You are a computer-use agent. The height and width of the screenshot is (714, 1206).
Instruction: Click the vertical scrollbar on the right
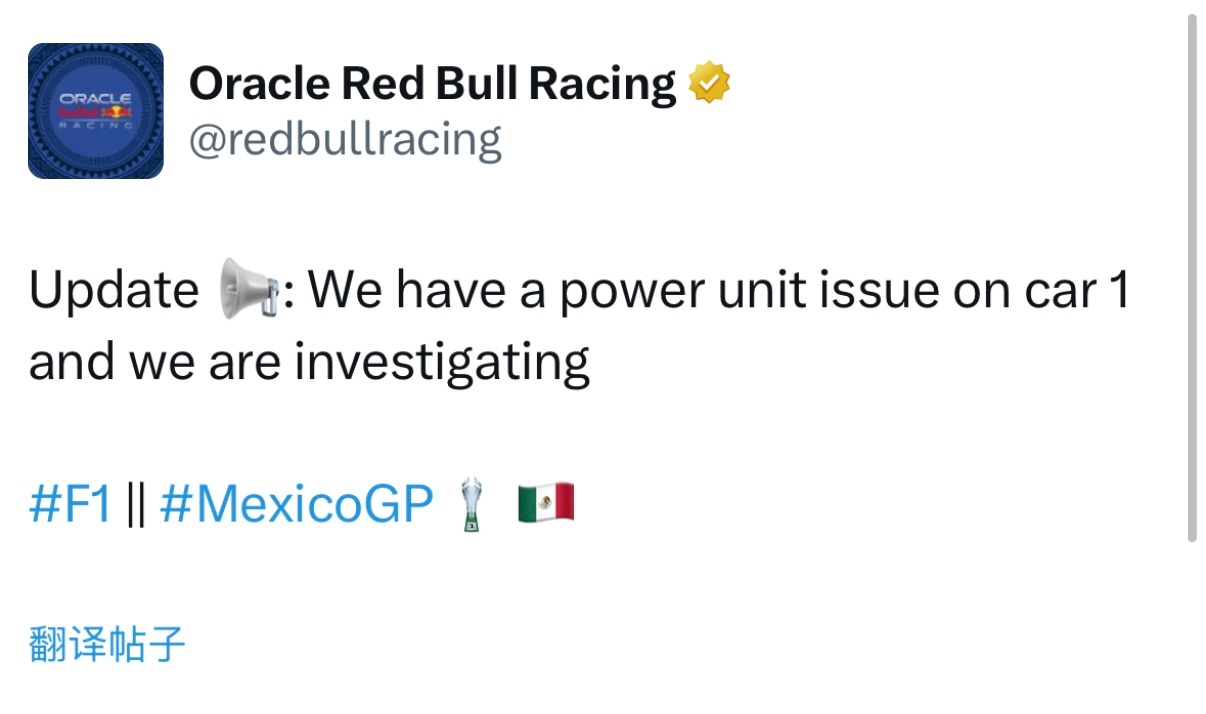(1191, 280)
